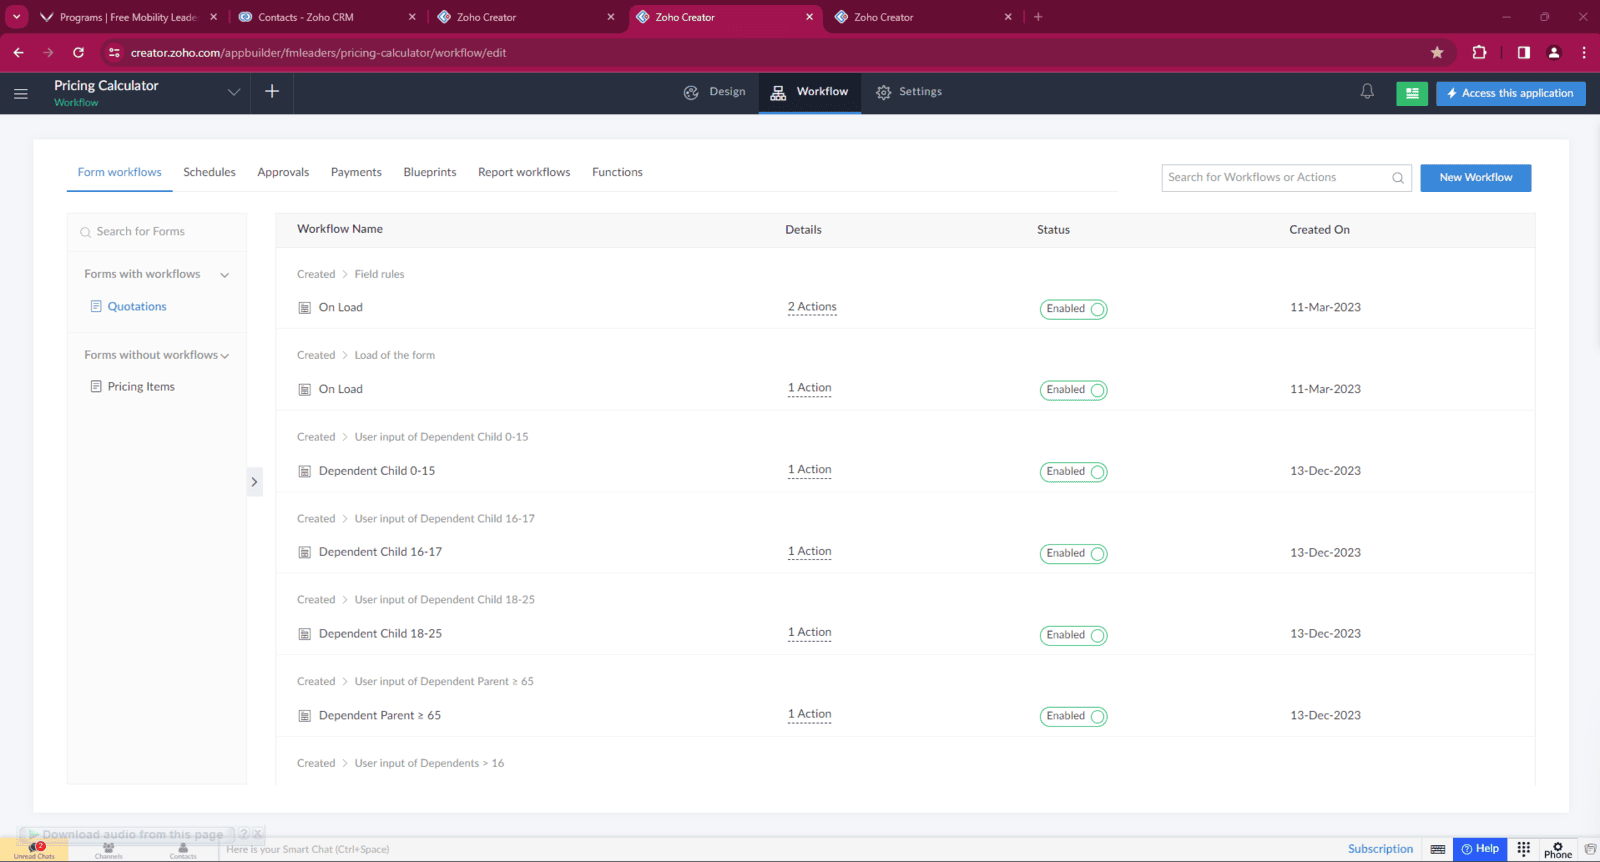Click the chat bubbles icon at bottom-right corner
This screenshot has width=1600, height=862.
coord(1590,849)
